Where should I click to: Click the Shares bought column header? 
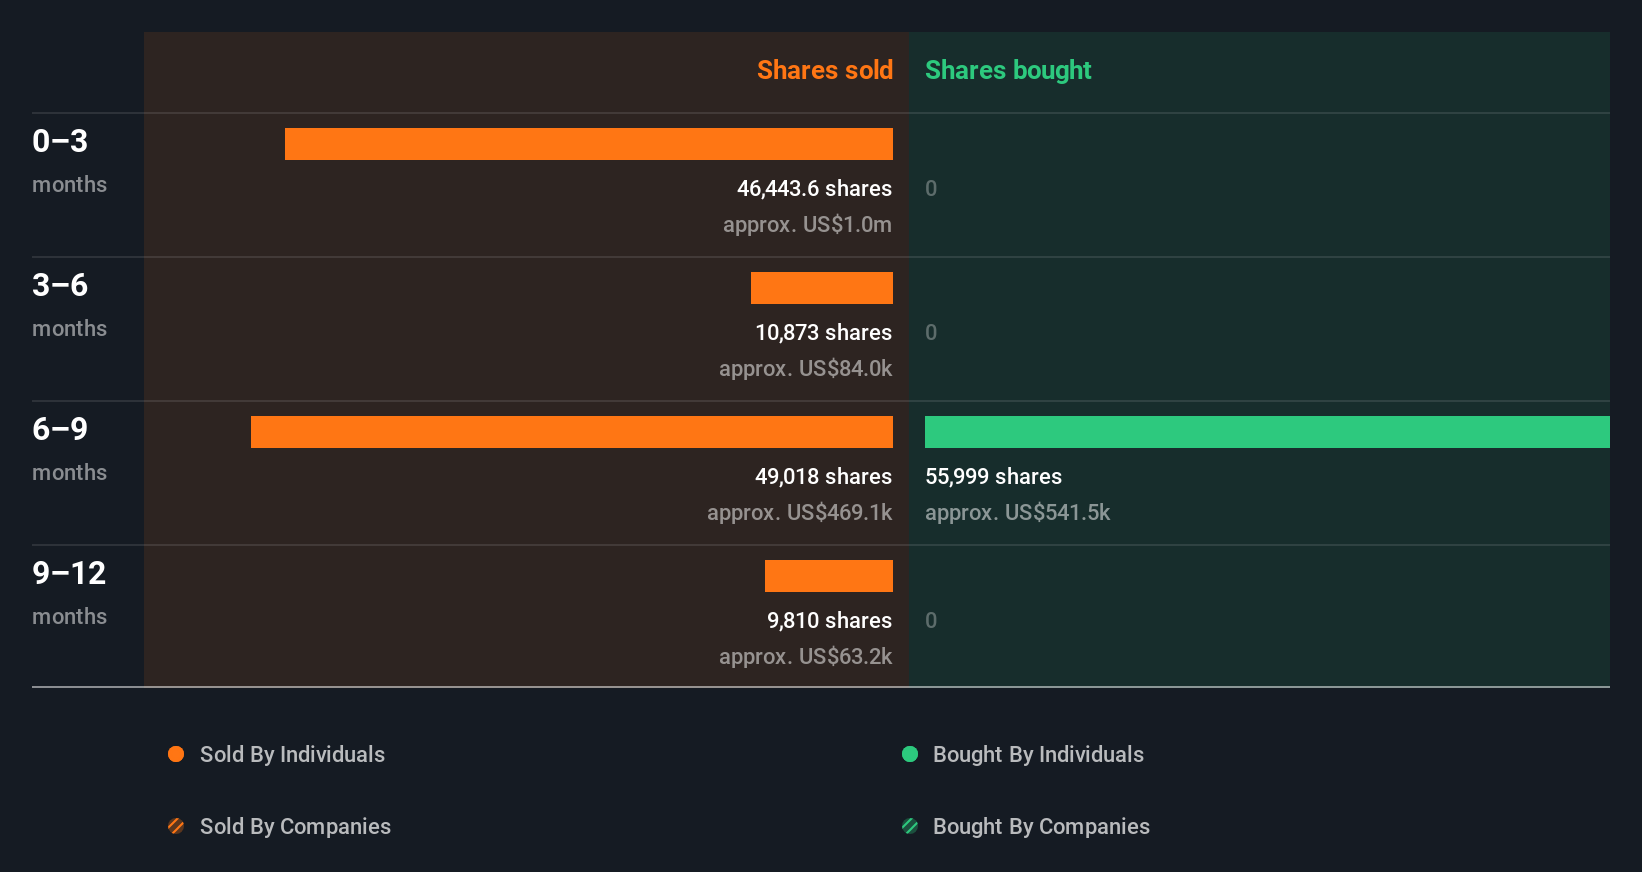tap(1008, 70)
